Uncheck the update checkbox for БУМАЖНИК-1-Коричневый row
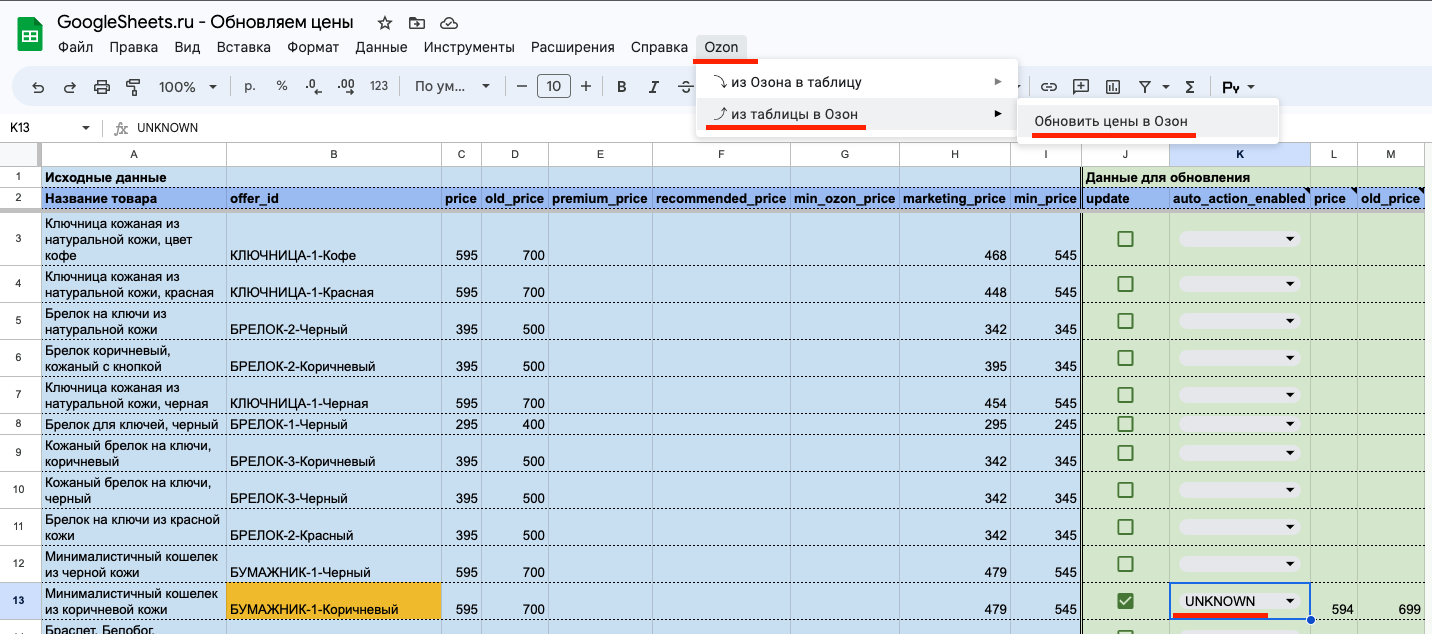Viewport: 1432px width, 634px height. point(1125,601)
